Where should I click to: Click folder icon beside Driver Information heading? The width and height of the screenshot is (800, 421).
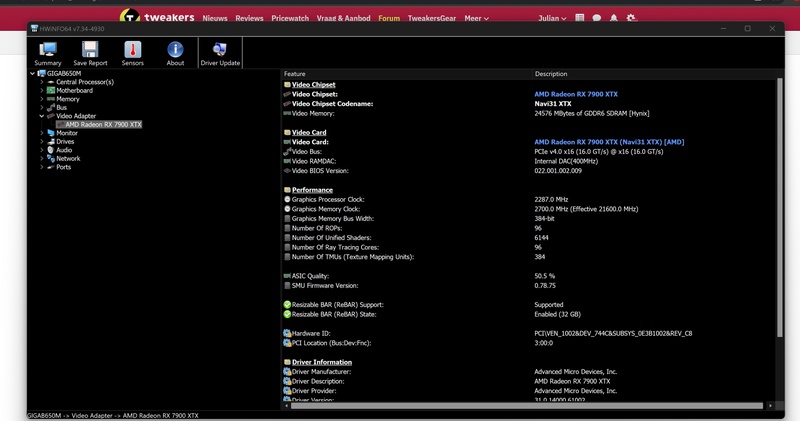coord(287,362)
